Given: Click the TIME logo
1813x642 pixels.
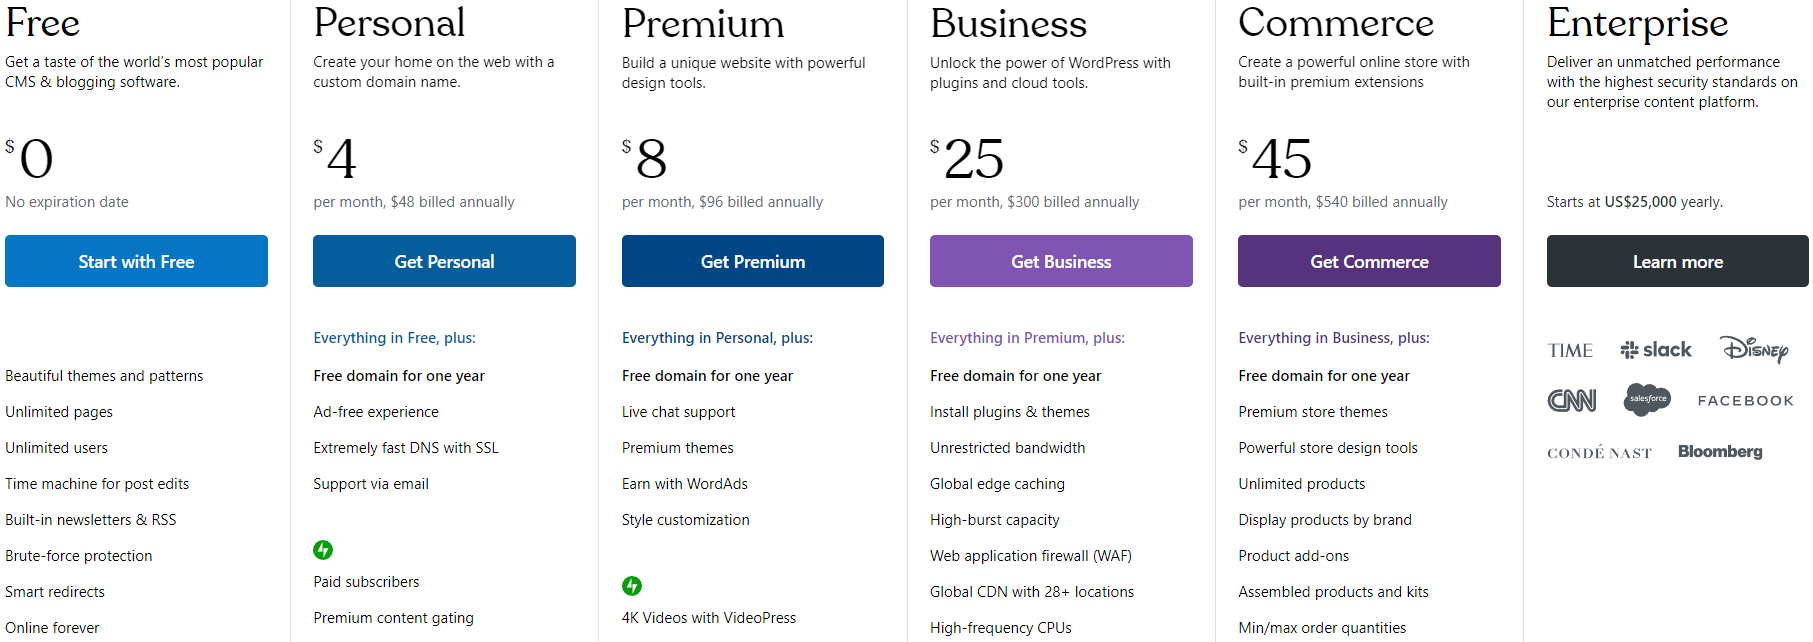Looking at the screenshot, I should (1570, 350).
